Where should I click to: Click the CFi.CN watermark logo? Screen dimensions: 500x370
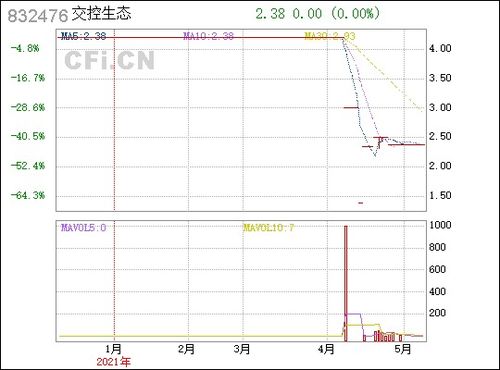[110, 60]
